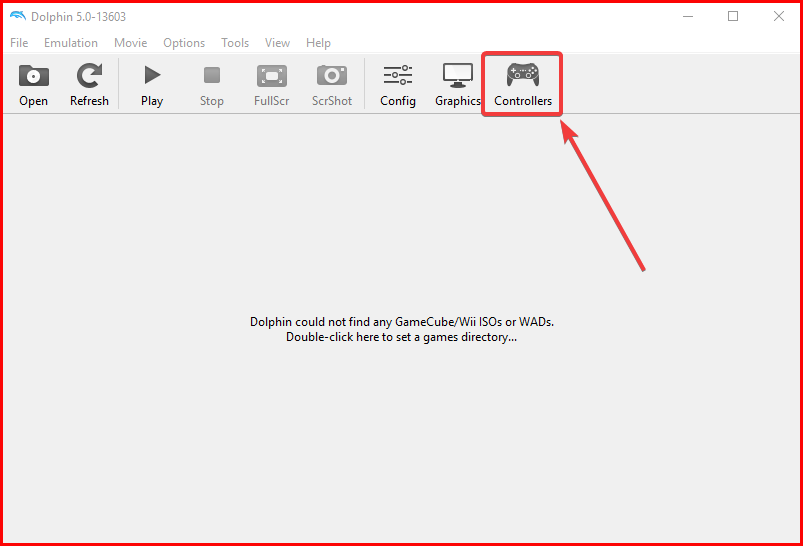Maximize the Dolphin window

tap(733, 16)
